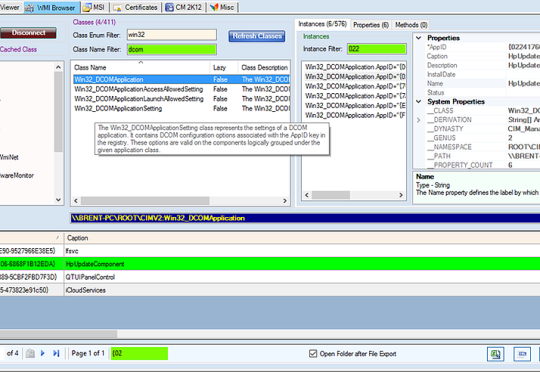Click the __GENUS system property row

pos(482,138)
